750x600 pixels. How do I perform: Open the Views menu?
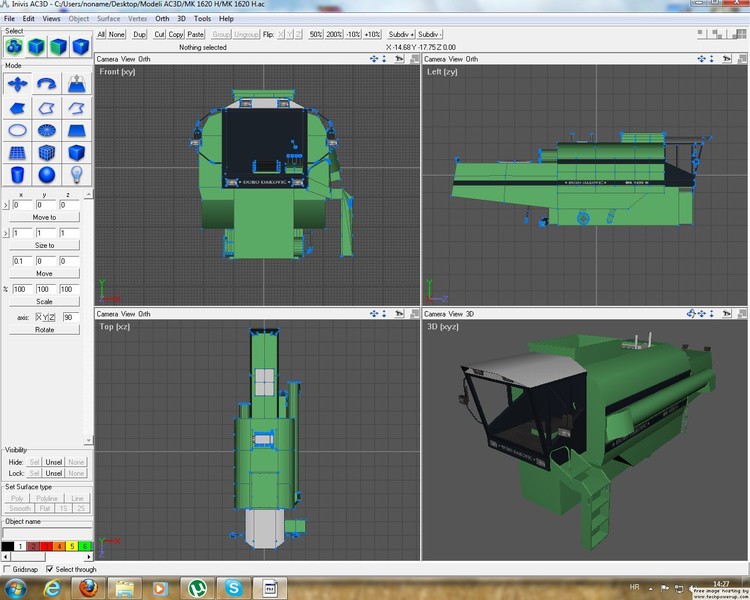(51, 19)
